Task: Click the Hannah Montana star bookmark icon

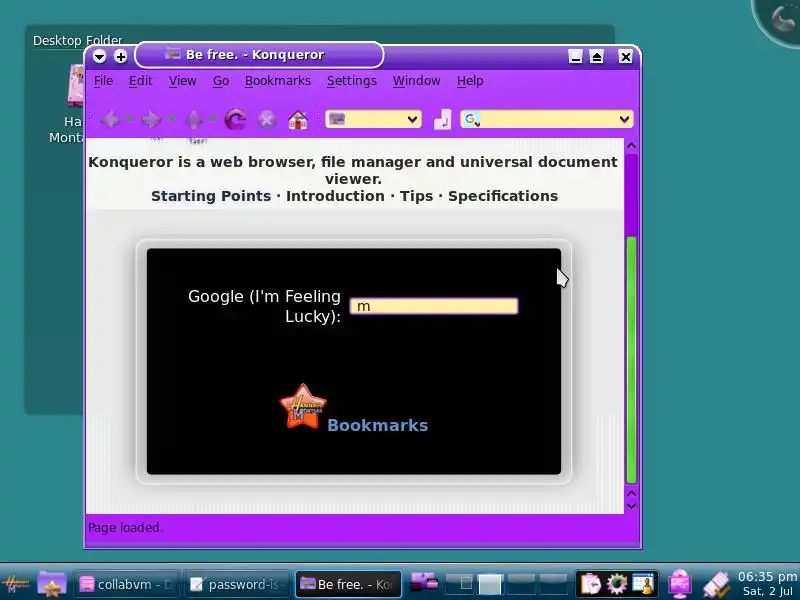Action: (303, 406)
